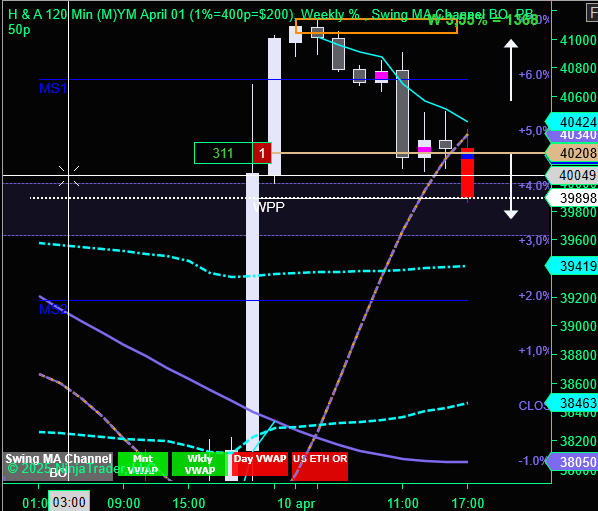
Task: Click the Swing MA Channel BO button
Action: (58, 465)
